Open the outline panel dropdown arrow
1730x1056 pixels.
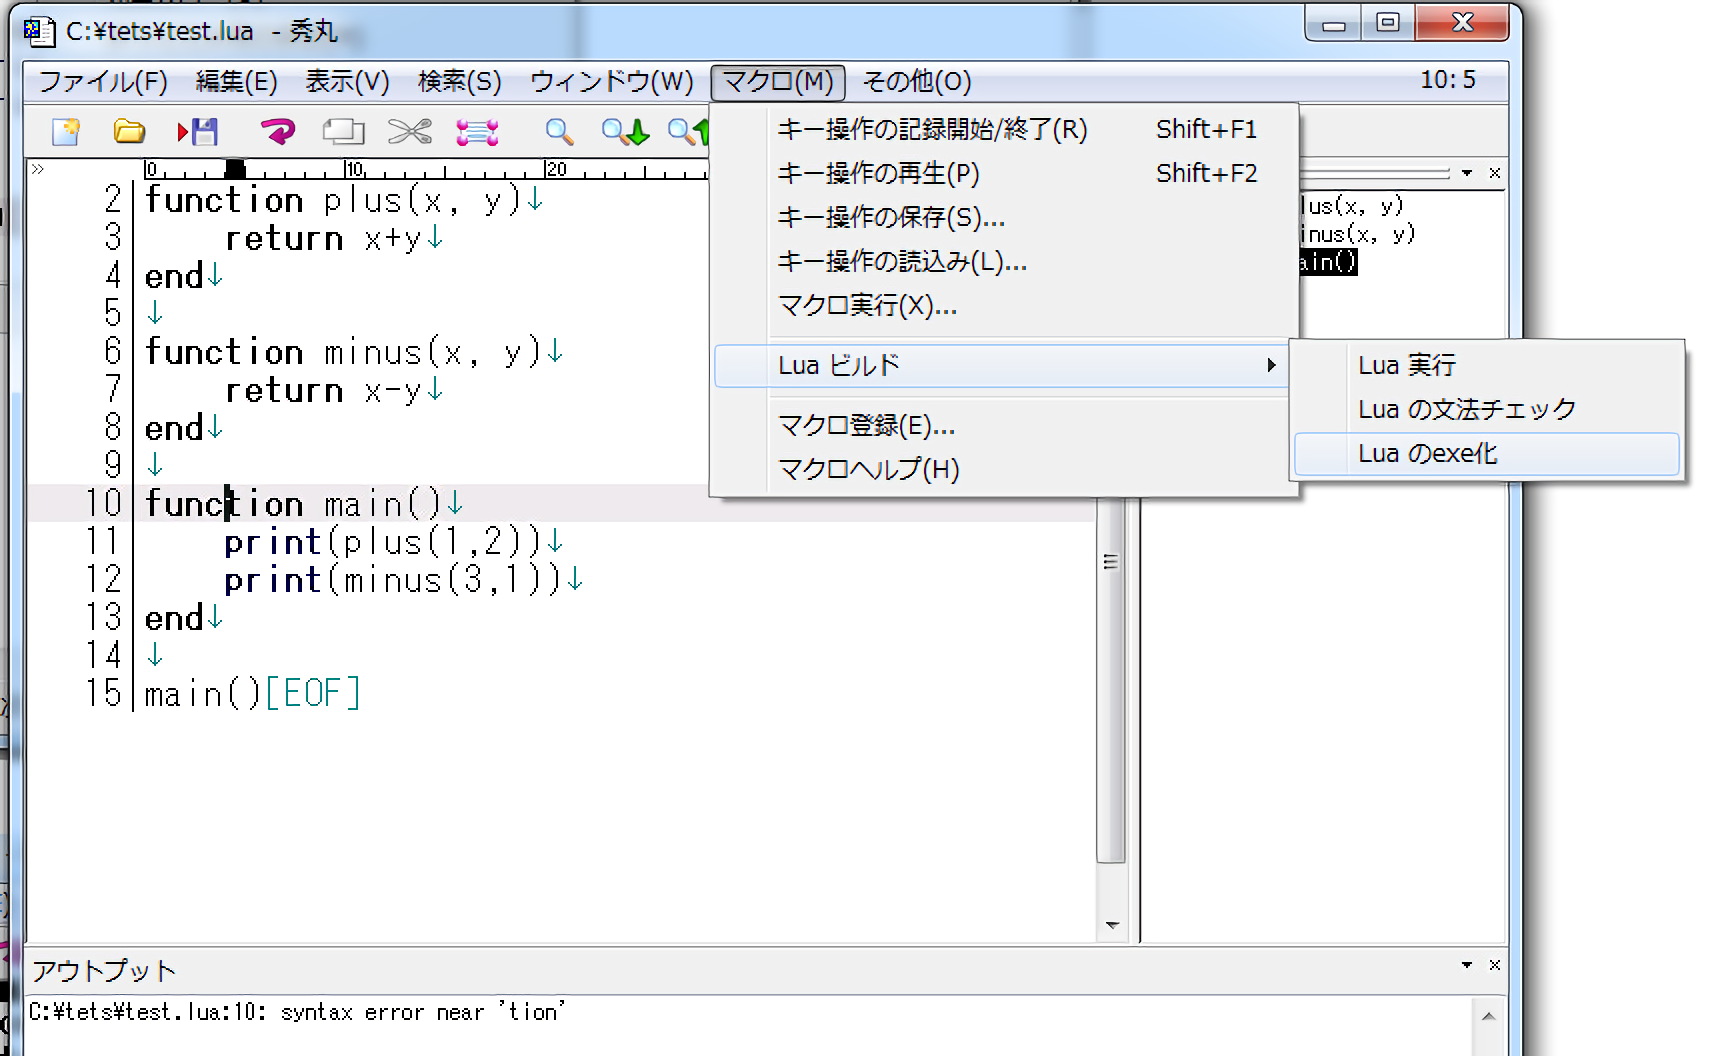(x=1466, y=173)
